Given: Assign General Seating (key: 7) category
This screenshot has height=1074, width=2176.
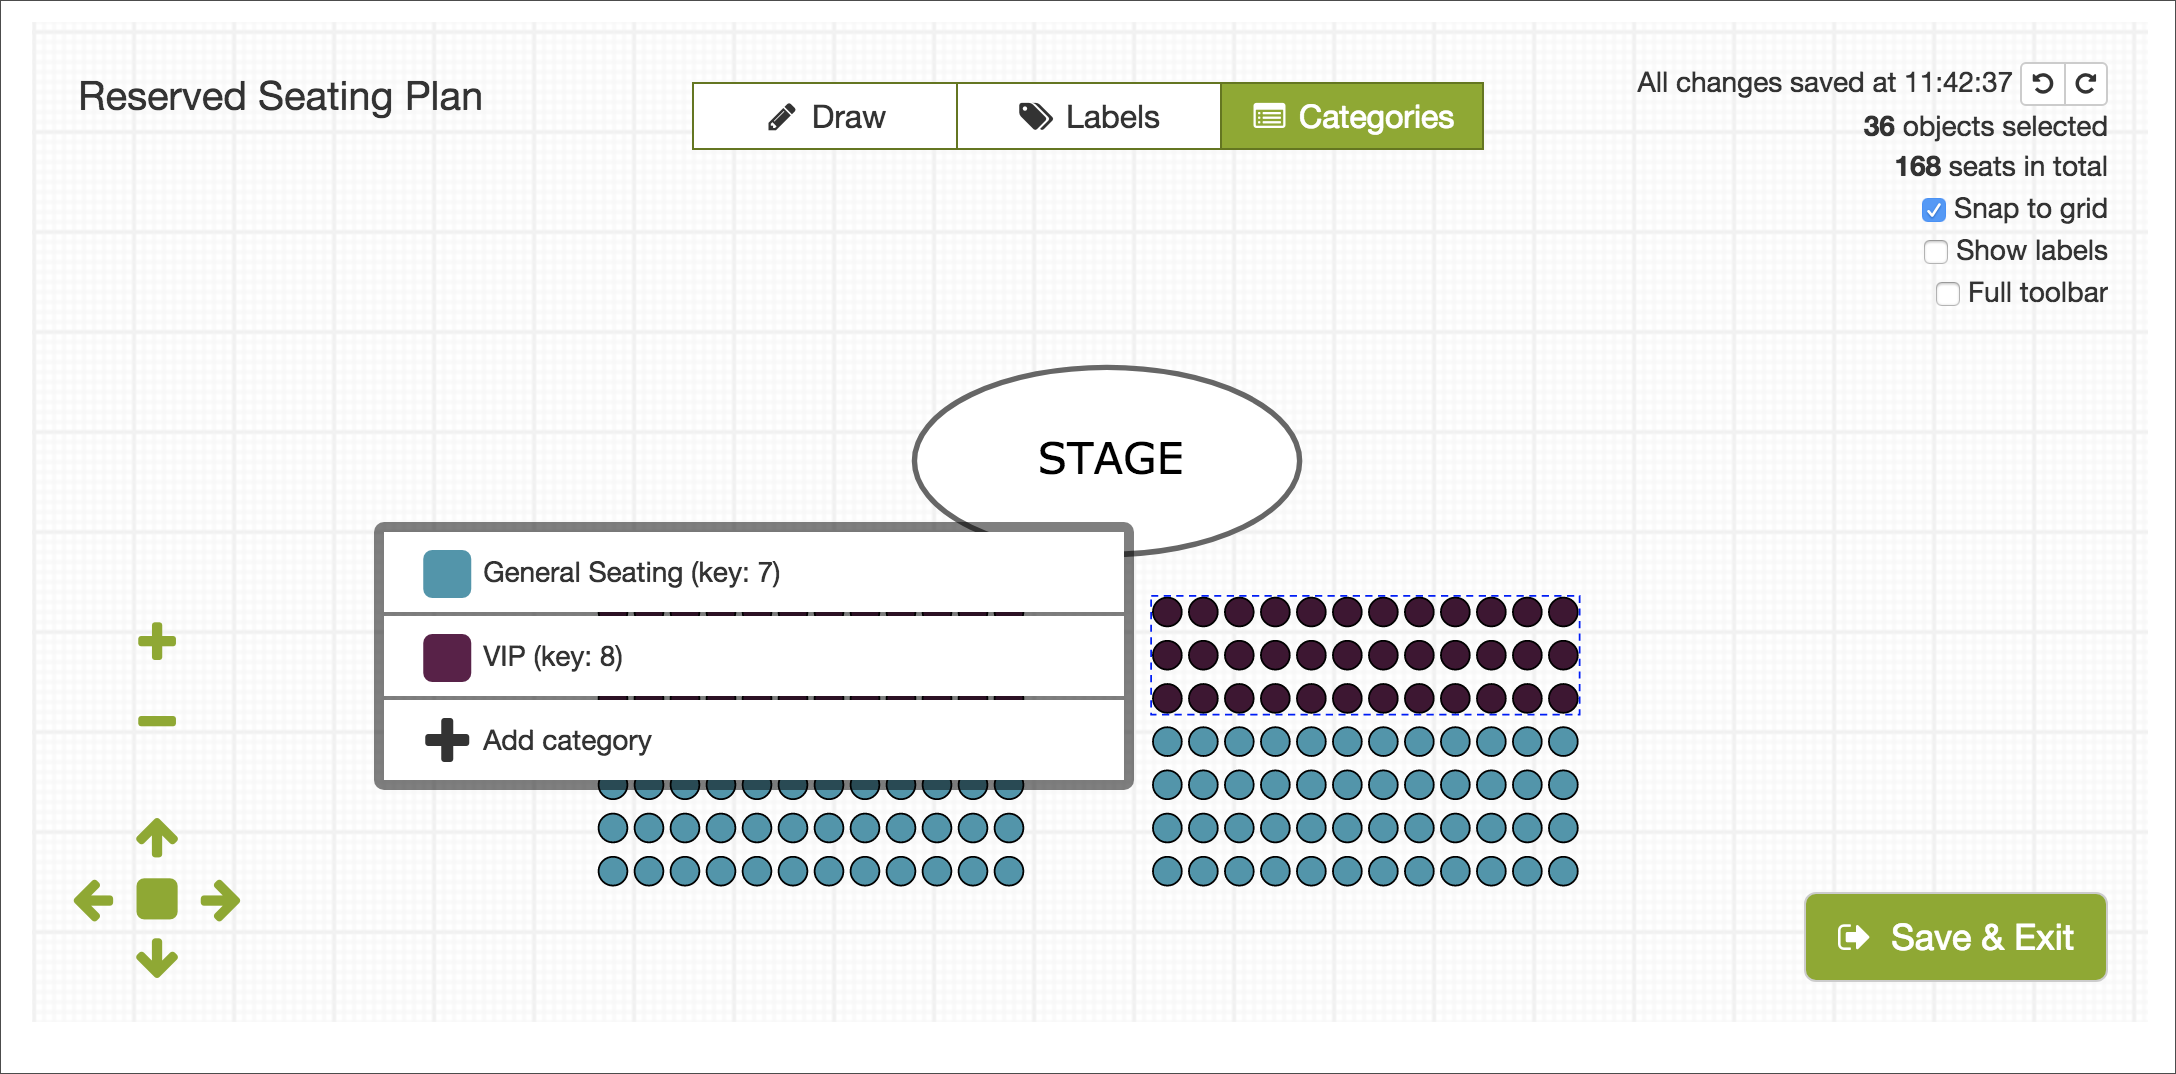Looking at the screenshot, I should 630,573.
